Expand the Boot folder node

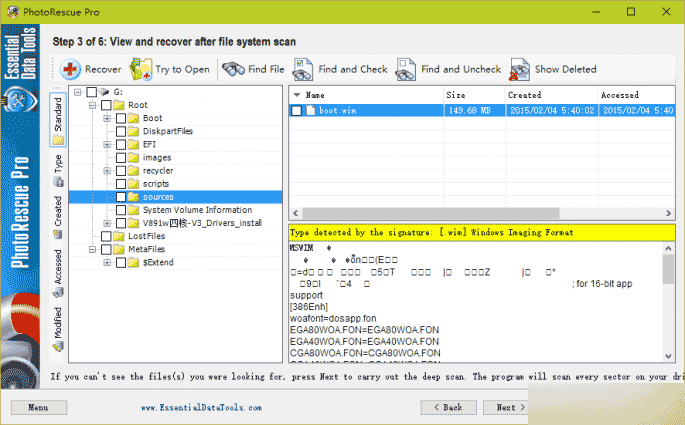(107, 118)
